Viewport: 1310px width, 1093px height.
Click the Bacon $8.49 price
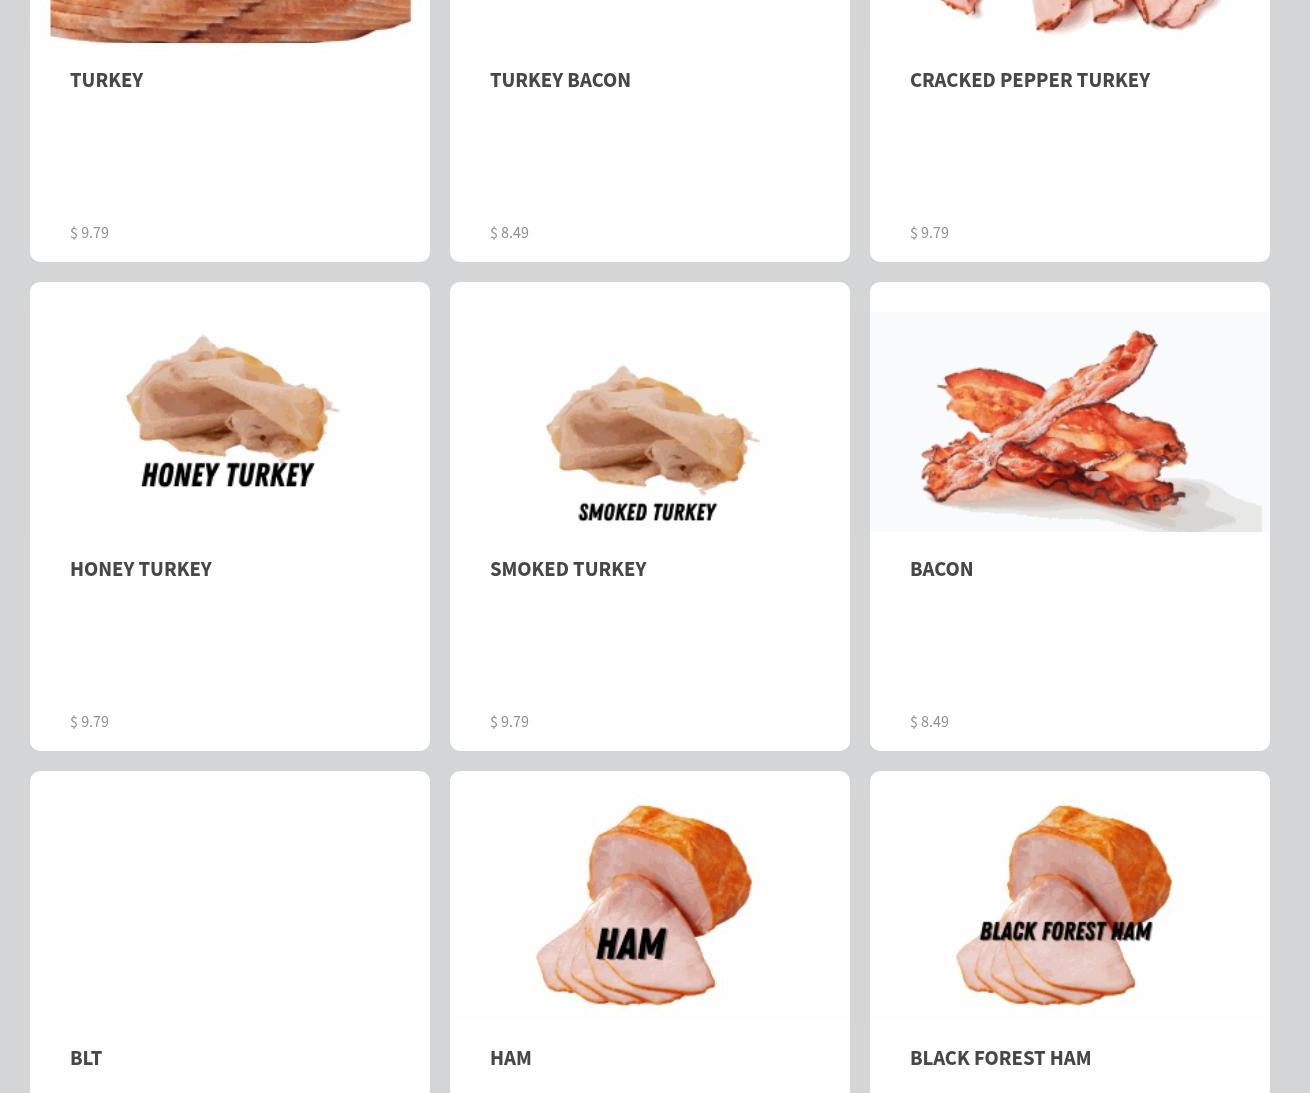(930, 721)
